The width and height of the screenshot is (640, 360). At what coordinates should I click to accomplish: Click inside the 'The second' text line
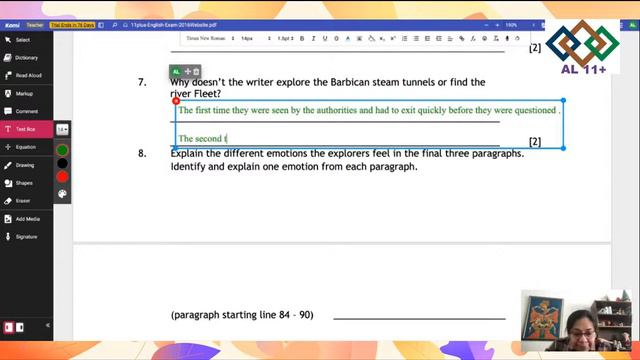point(202,139)
